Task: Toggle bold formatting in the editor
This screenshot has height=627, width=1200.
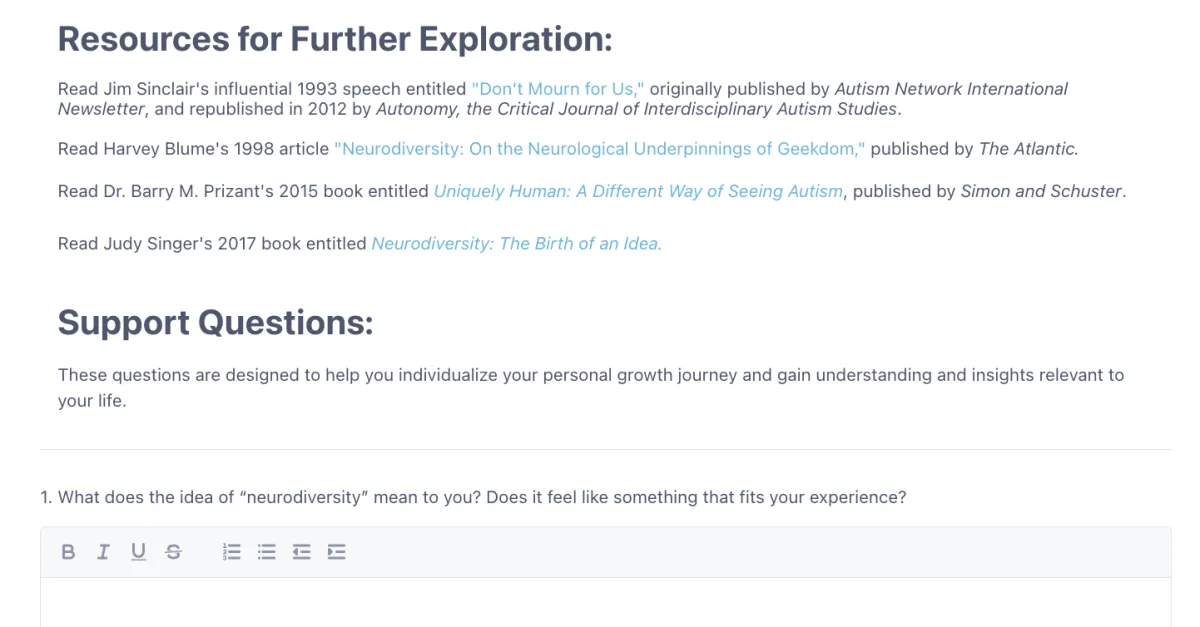Action: (x=68, y=551)
